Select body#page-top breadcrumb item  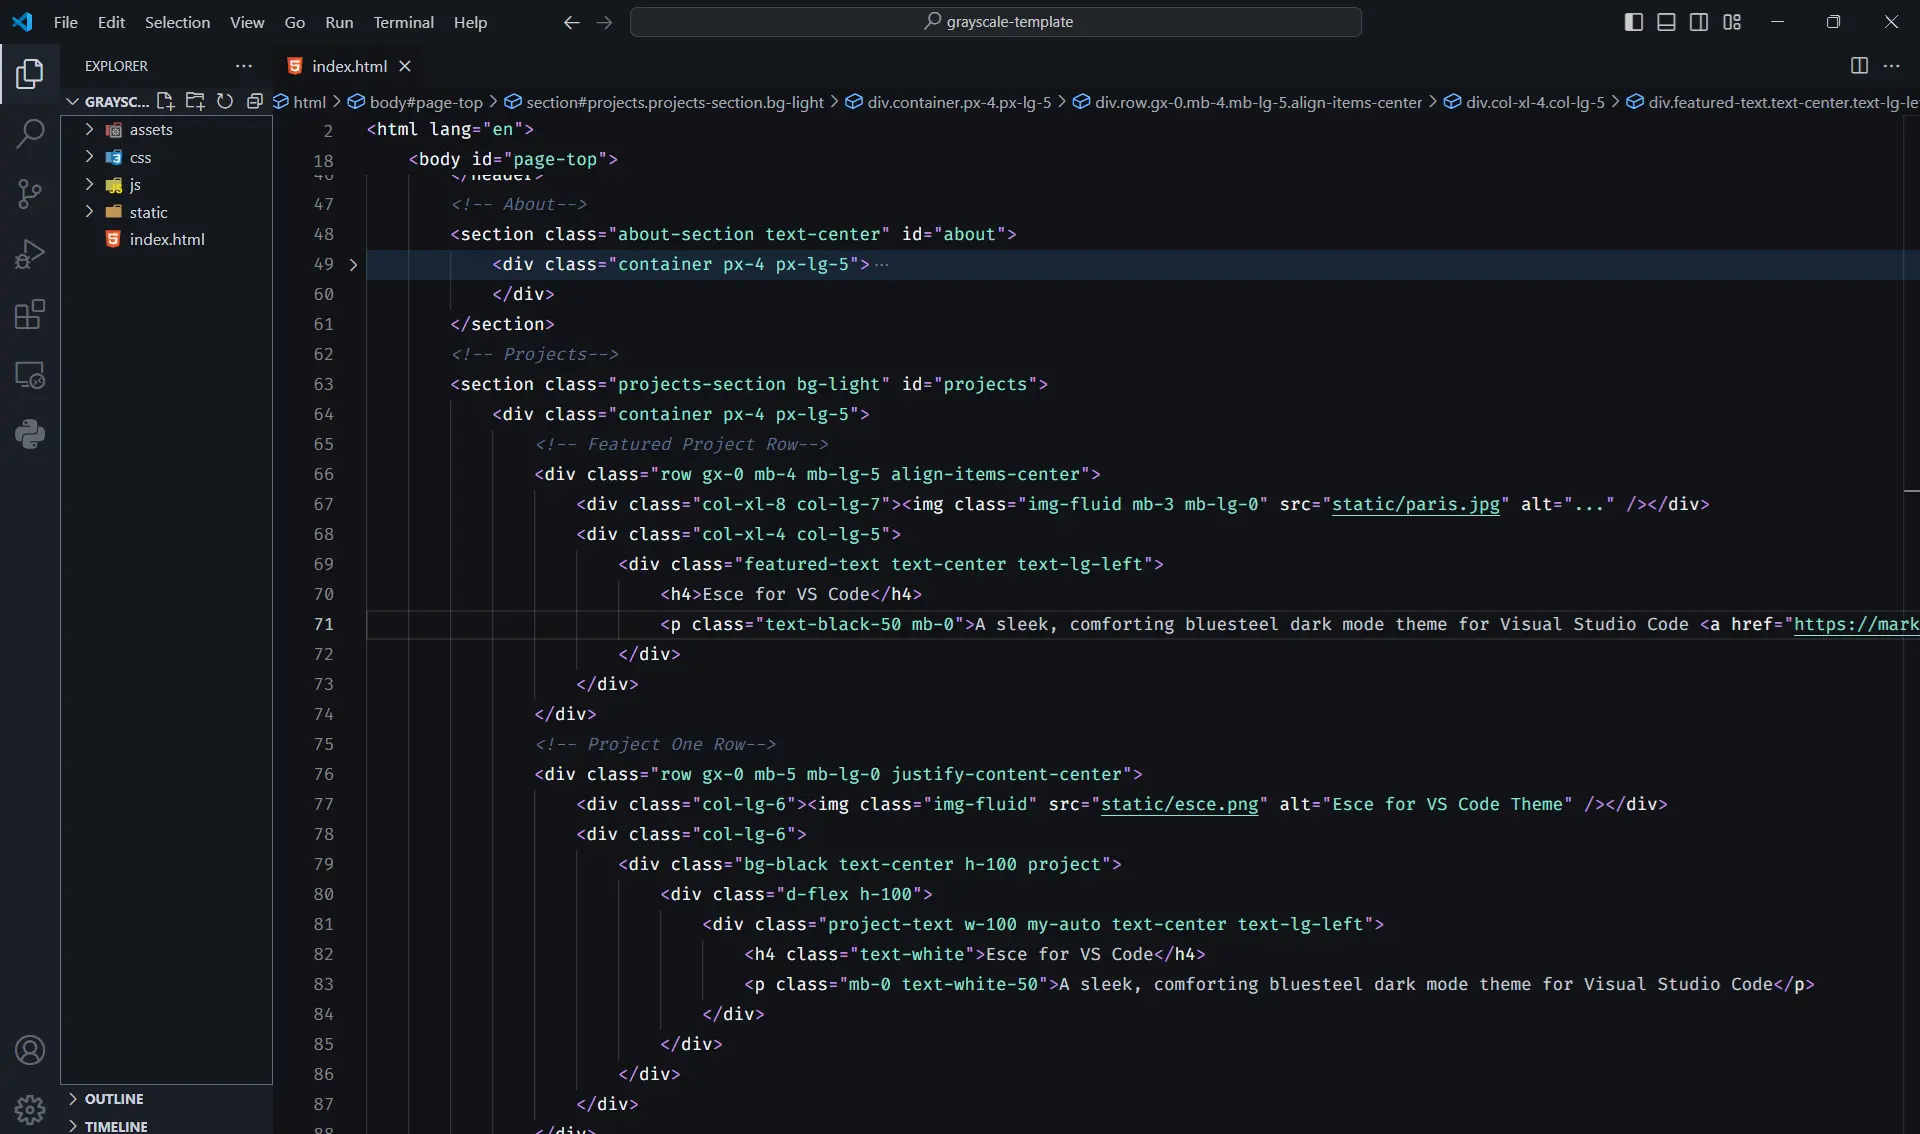(x=426, y=102)
